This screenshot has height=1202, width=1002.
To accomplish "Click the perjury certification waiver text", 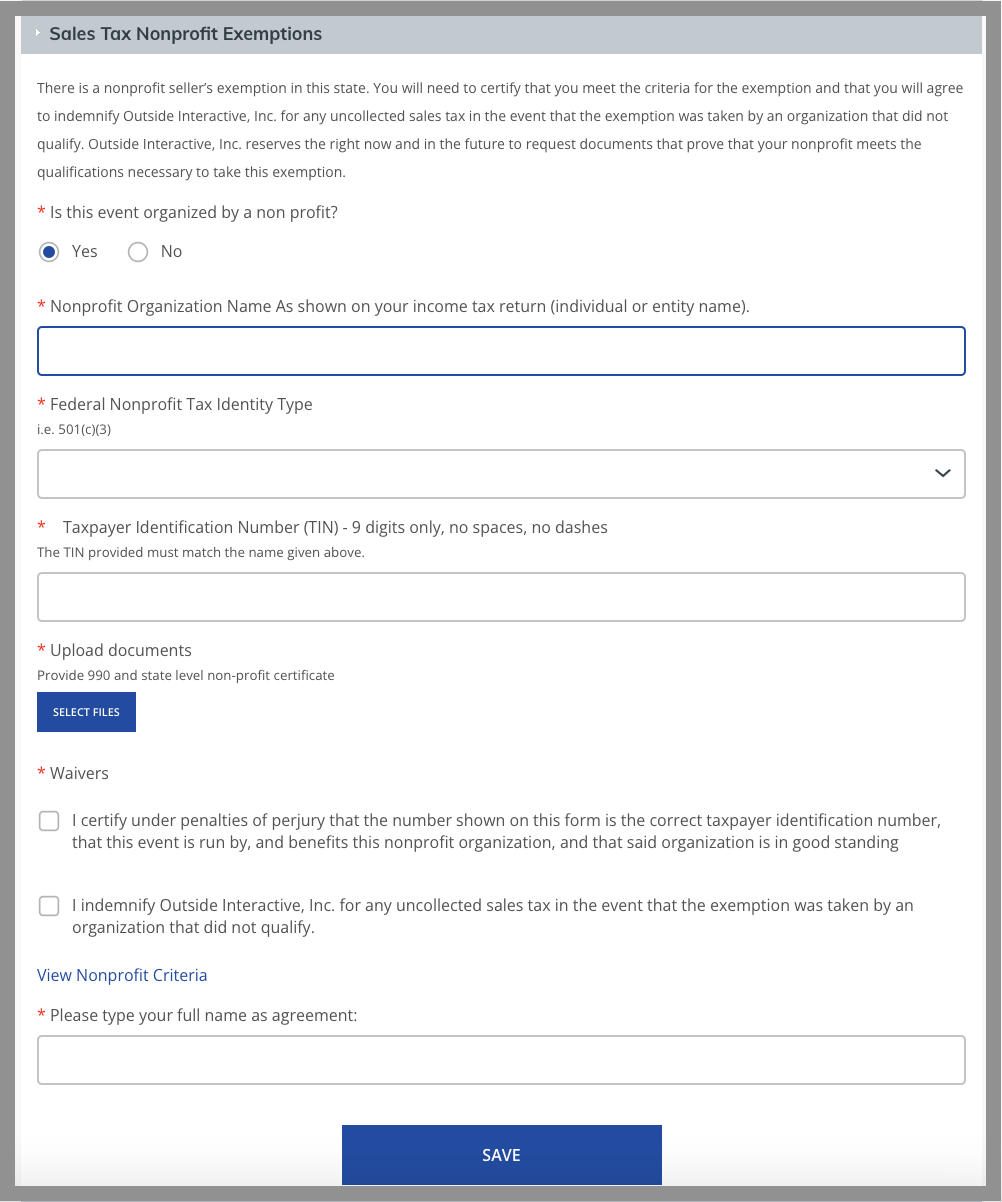I will point(505,832).
